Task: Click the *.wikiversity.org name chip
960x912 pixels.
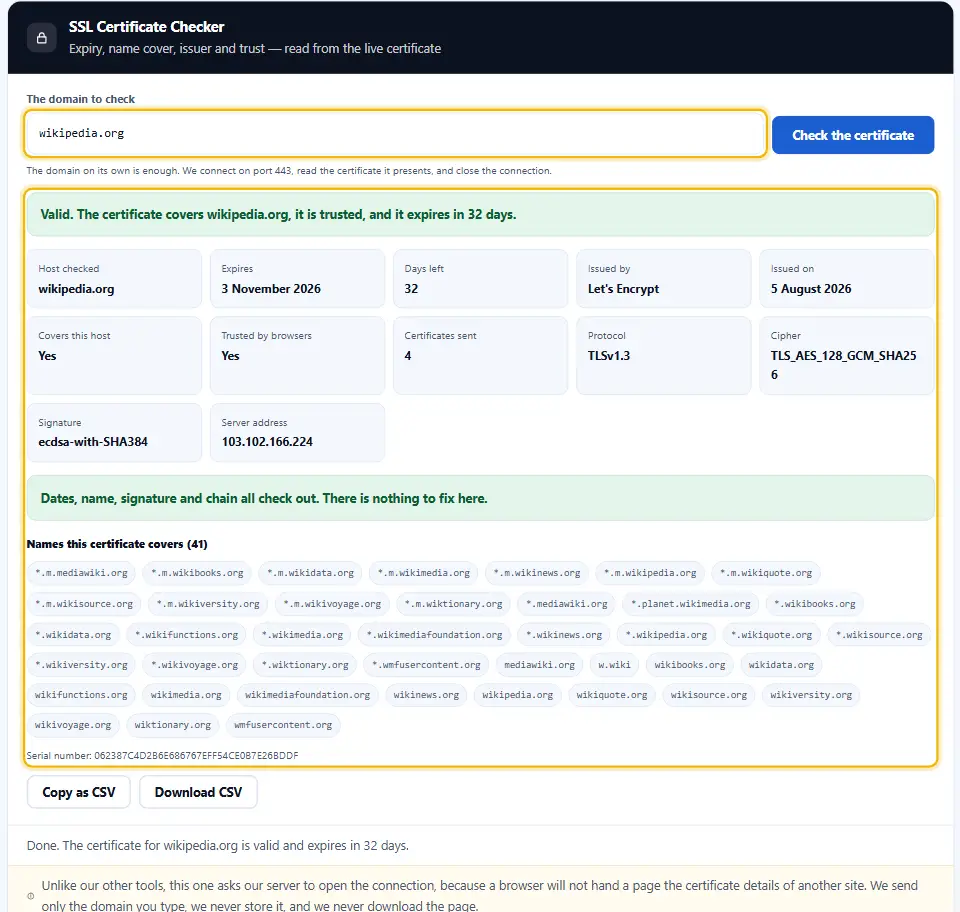Action: 81,665
